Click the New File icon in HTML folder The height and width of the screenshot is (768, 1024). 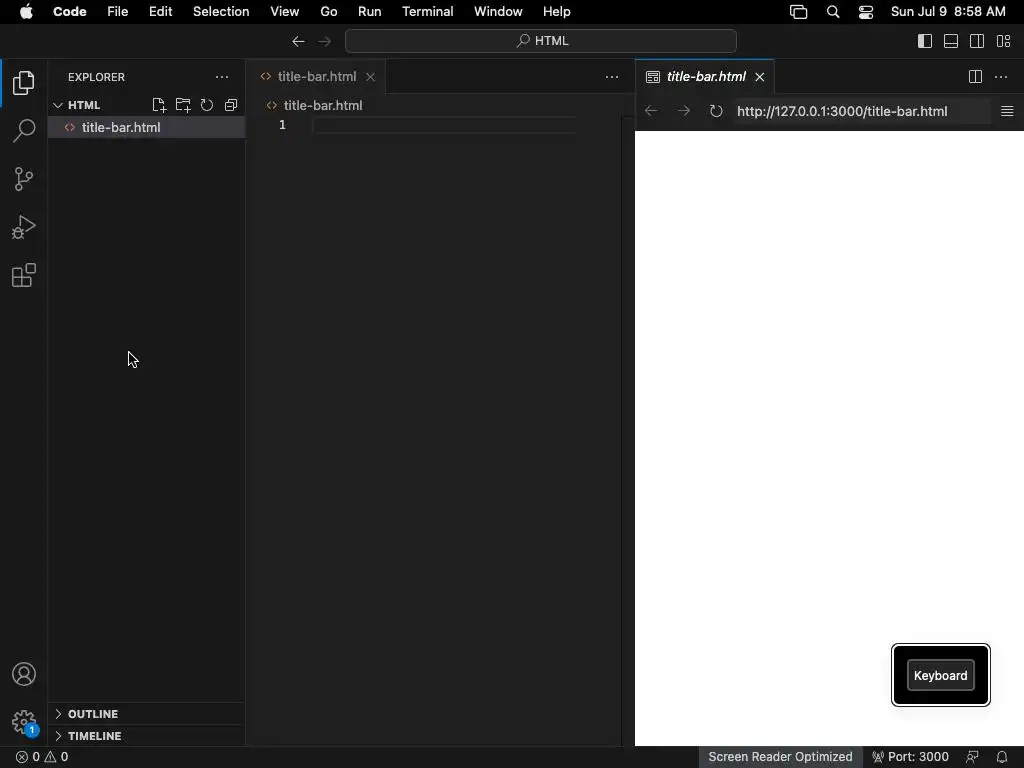[159, 105]
